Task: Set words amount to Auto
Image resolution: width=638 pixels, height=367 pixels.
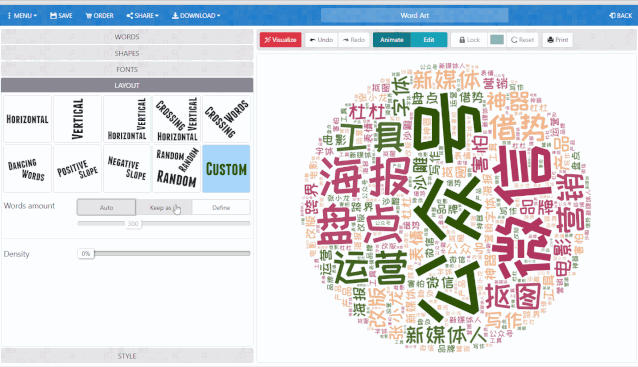Action: (106, 208)
